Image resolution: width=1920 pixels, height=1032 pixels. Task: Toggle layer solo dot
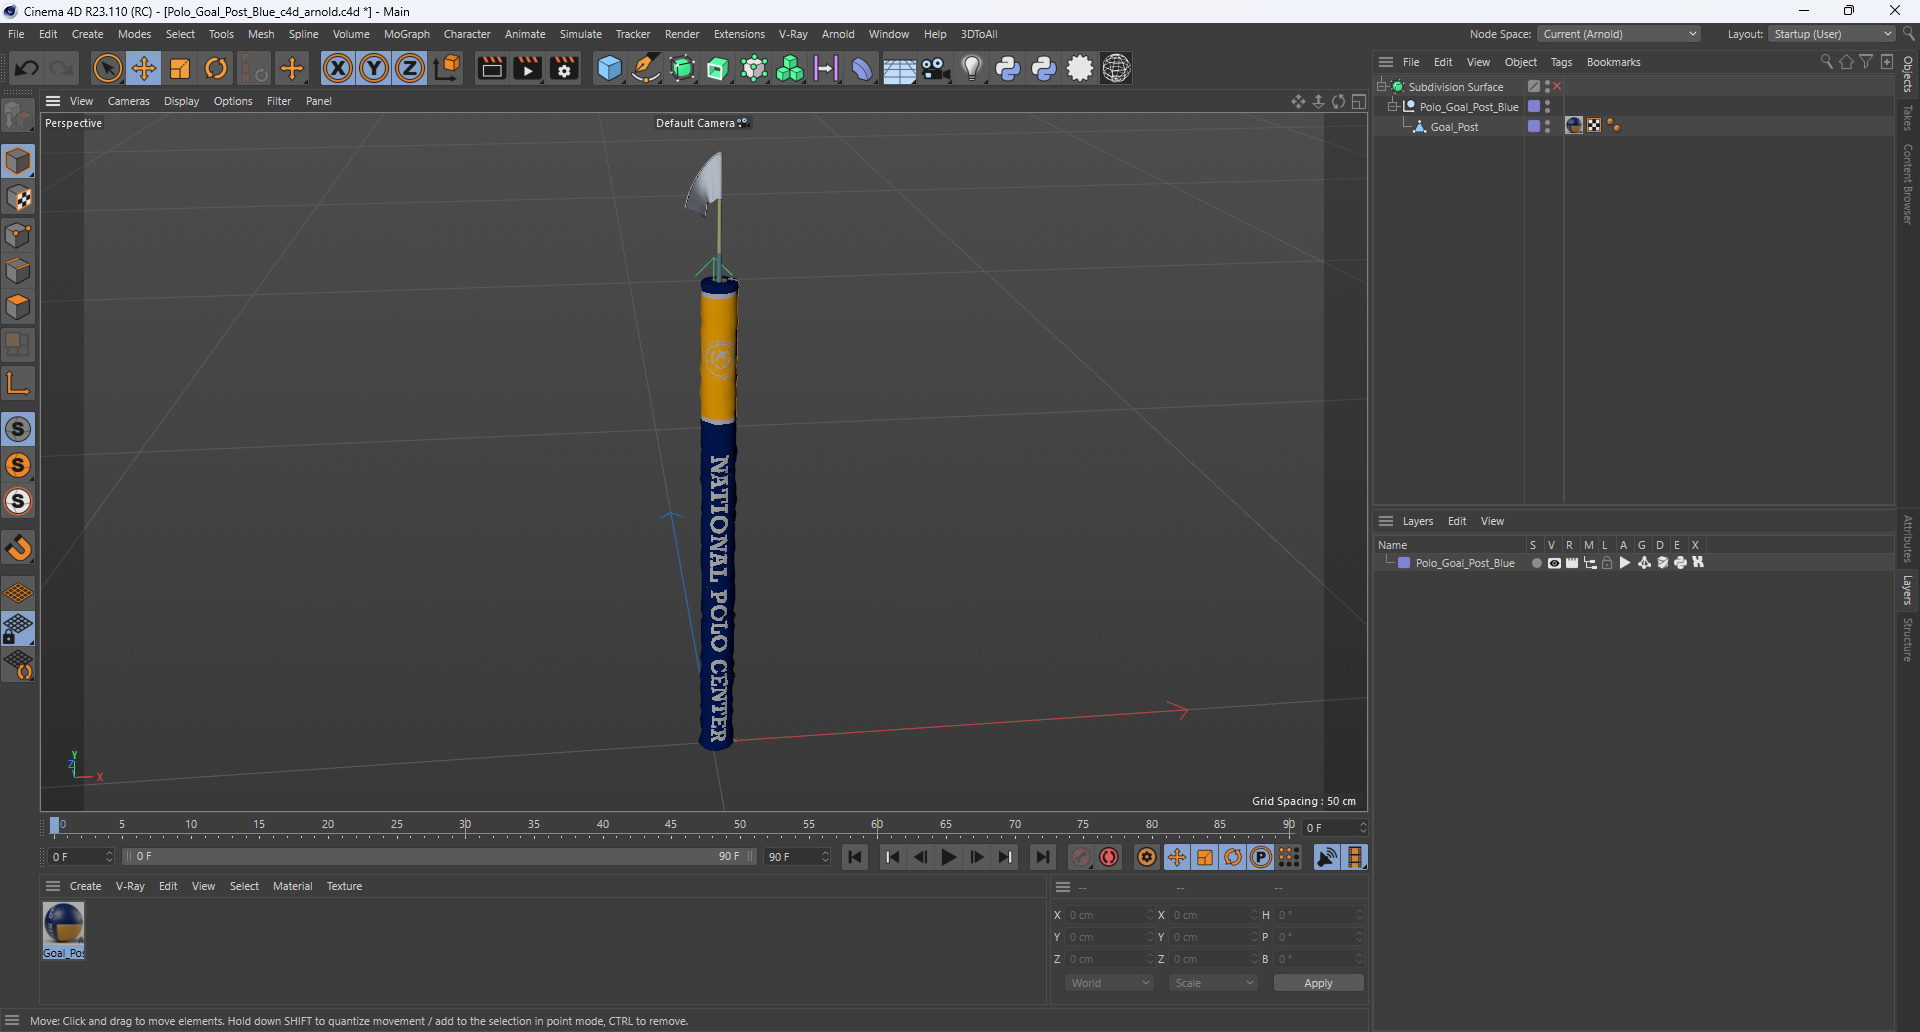1536,563
